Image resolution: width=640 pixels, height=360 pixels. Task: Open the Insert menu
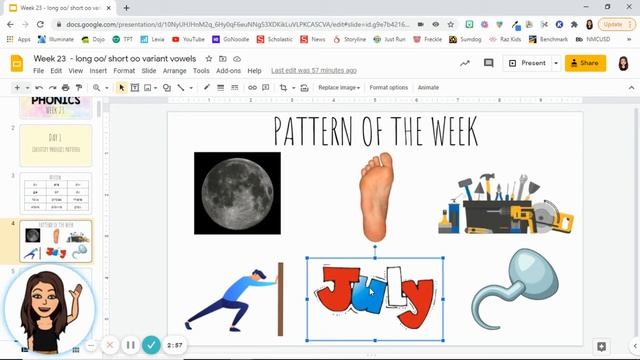pos(98,71)
